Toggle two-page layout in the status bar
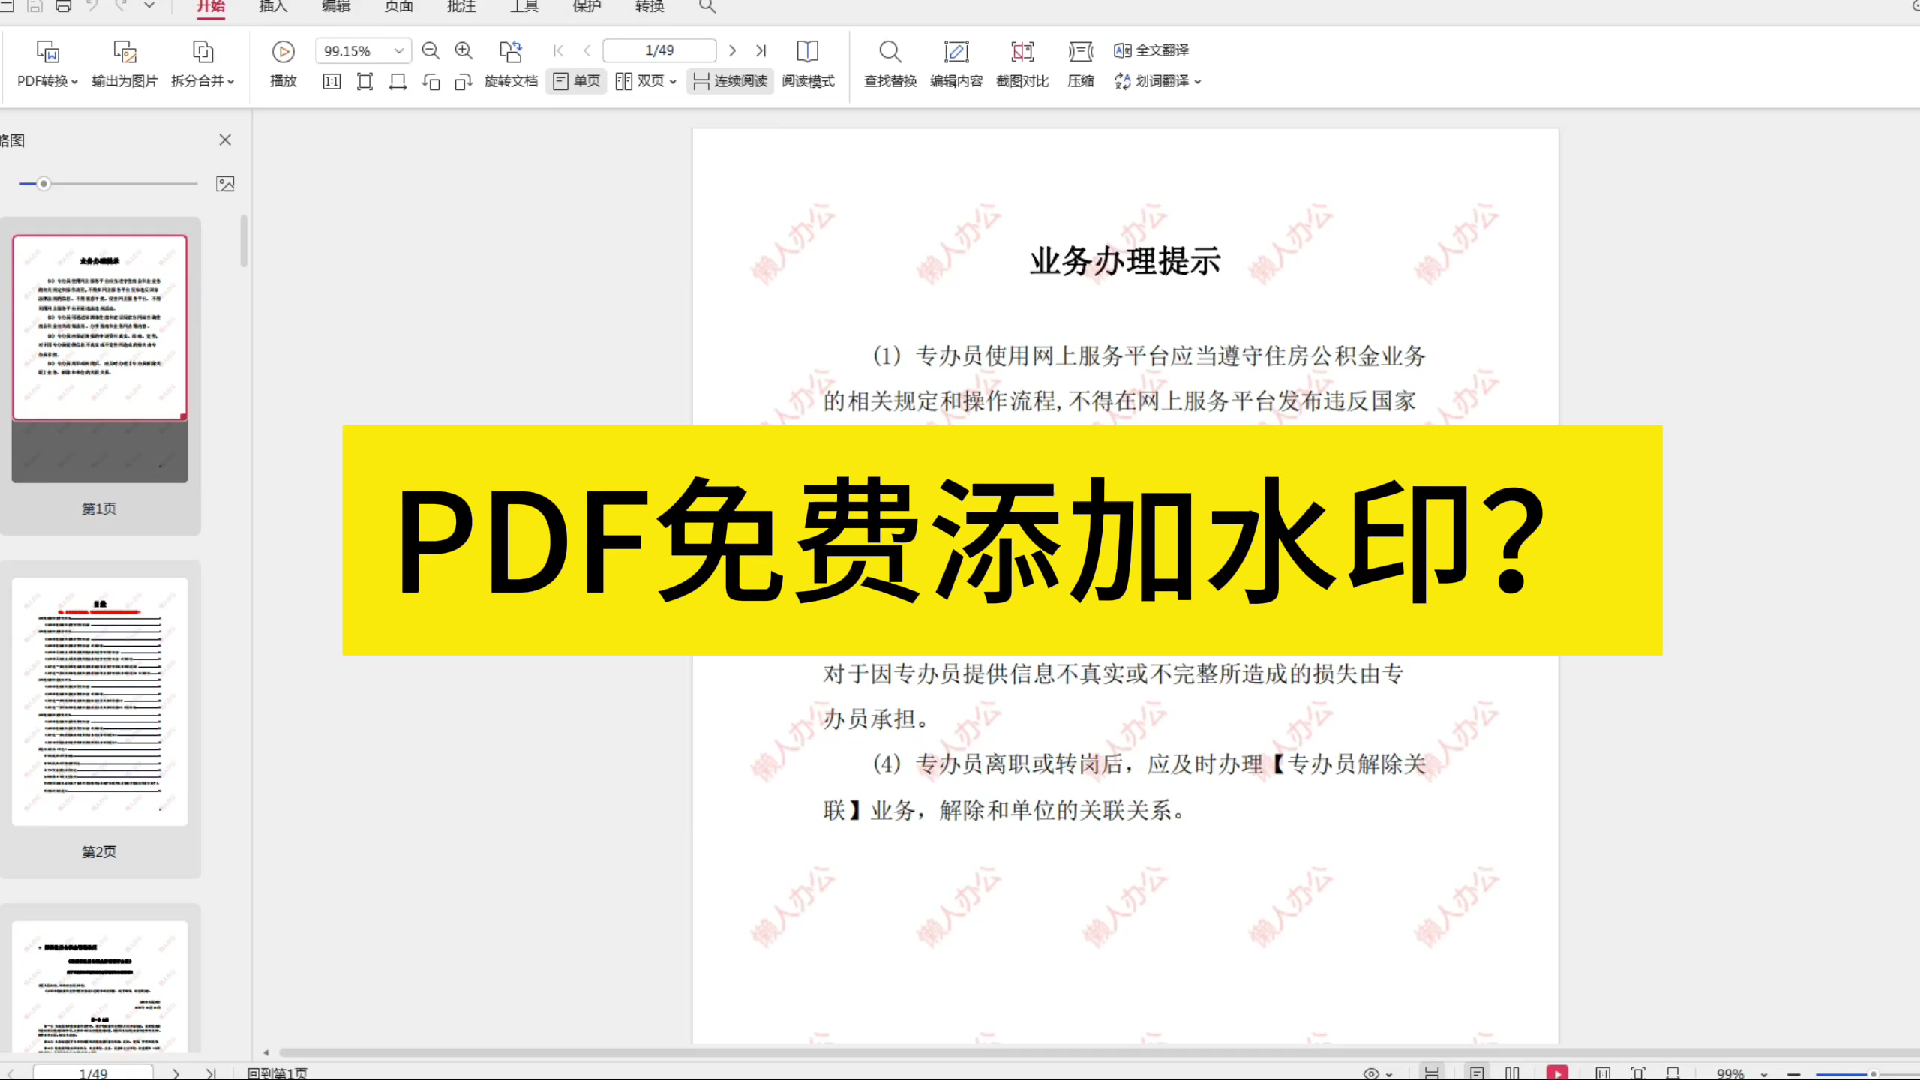Screen dimensions: 1920x1080 click(x=1512, y=1073)
